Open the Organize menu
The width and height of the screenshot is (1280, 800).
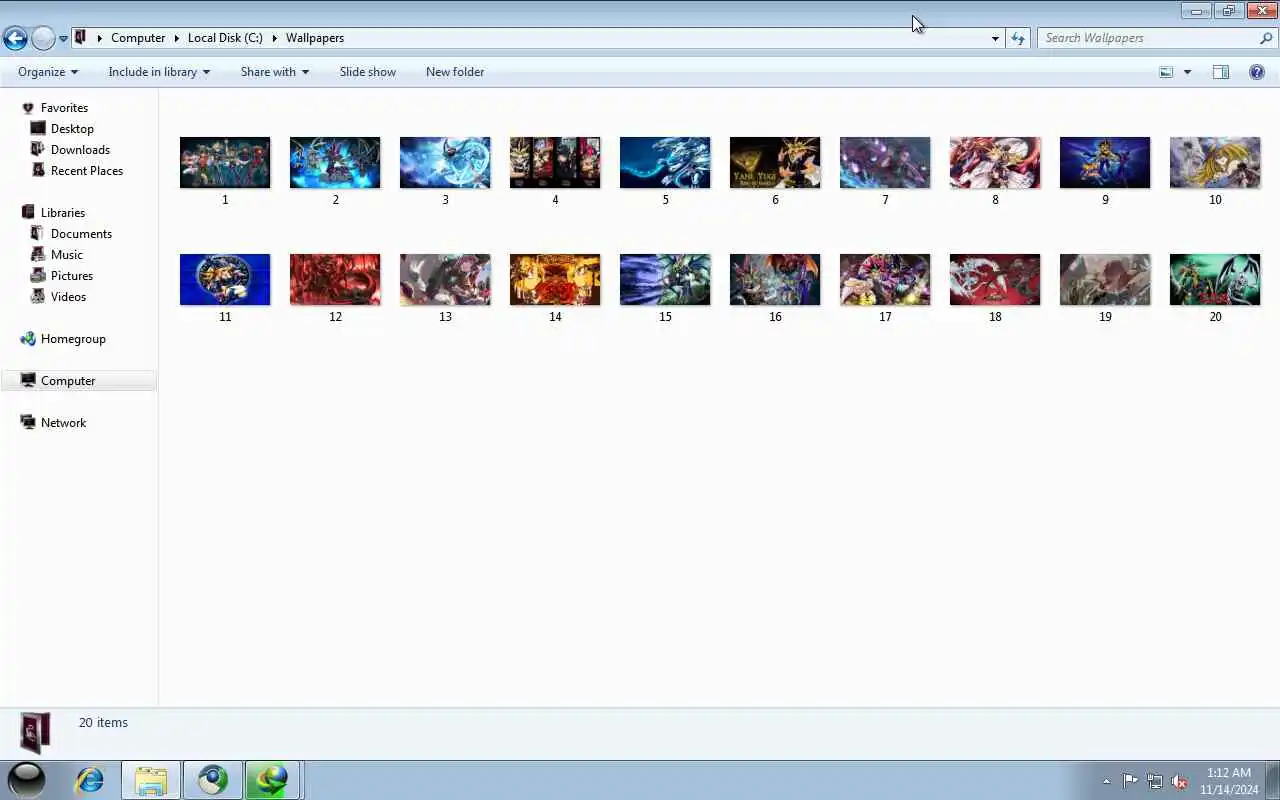pyautogui.click(x=48, y=72)
